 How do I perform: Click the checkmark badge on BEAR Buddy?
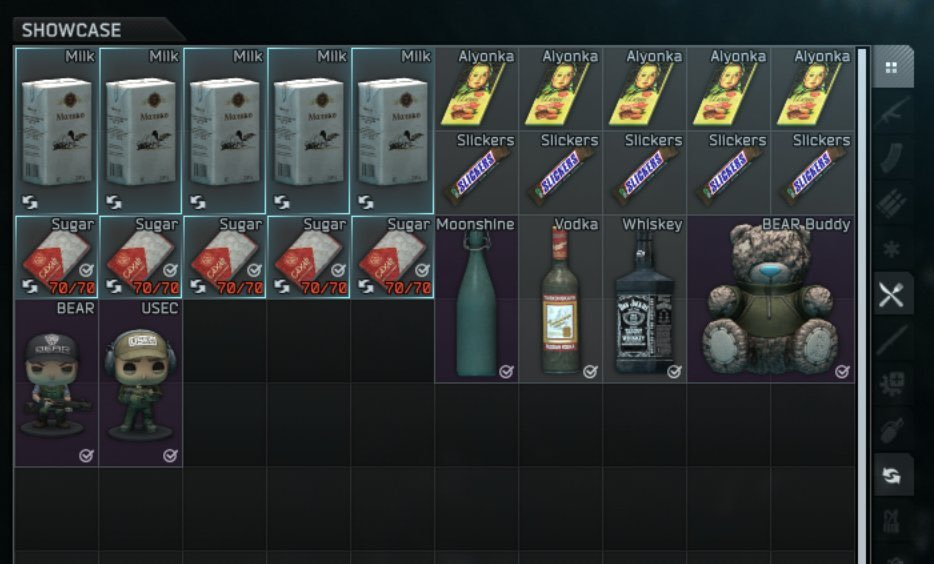click(x=842, y=372)
